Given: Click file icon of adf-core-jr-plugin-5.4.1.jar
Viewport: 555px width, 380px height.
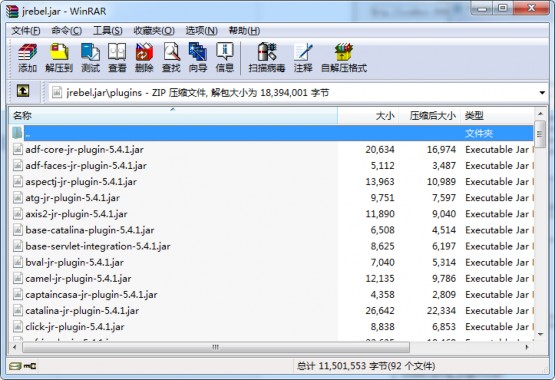Looking at the screenshot, I should pyautogui.click(x=17, y=149).
